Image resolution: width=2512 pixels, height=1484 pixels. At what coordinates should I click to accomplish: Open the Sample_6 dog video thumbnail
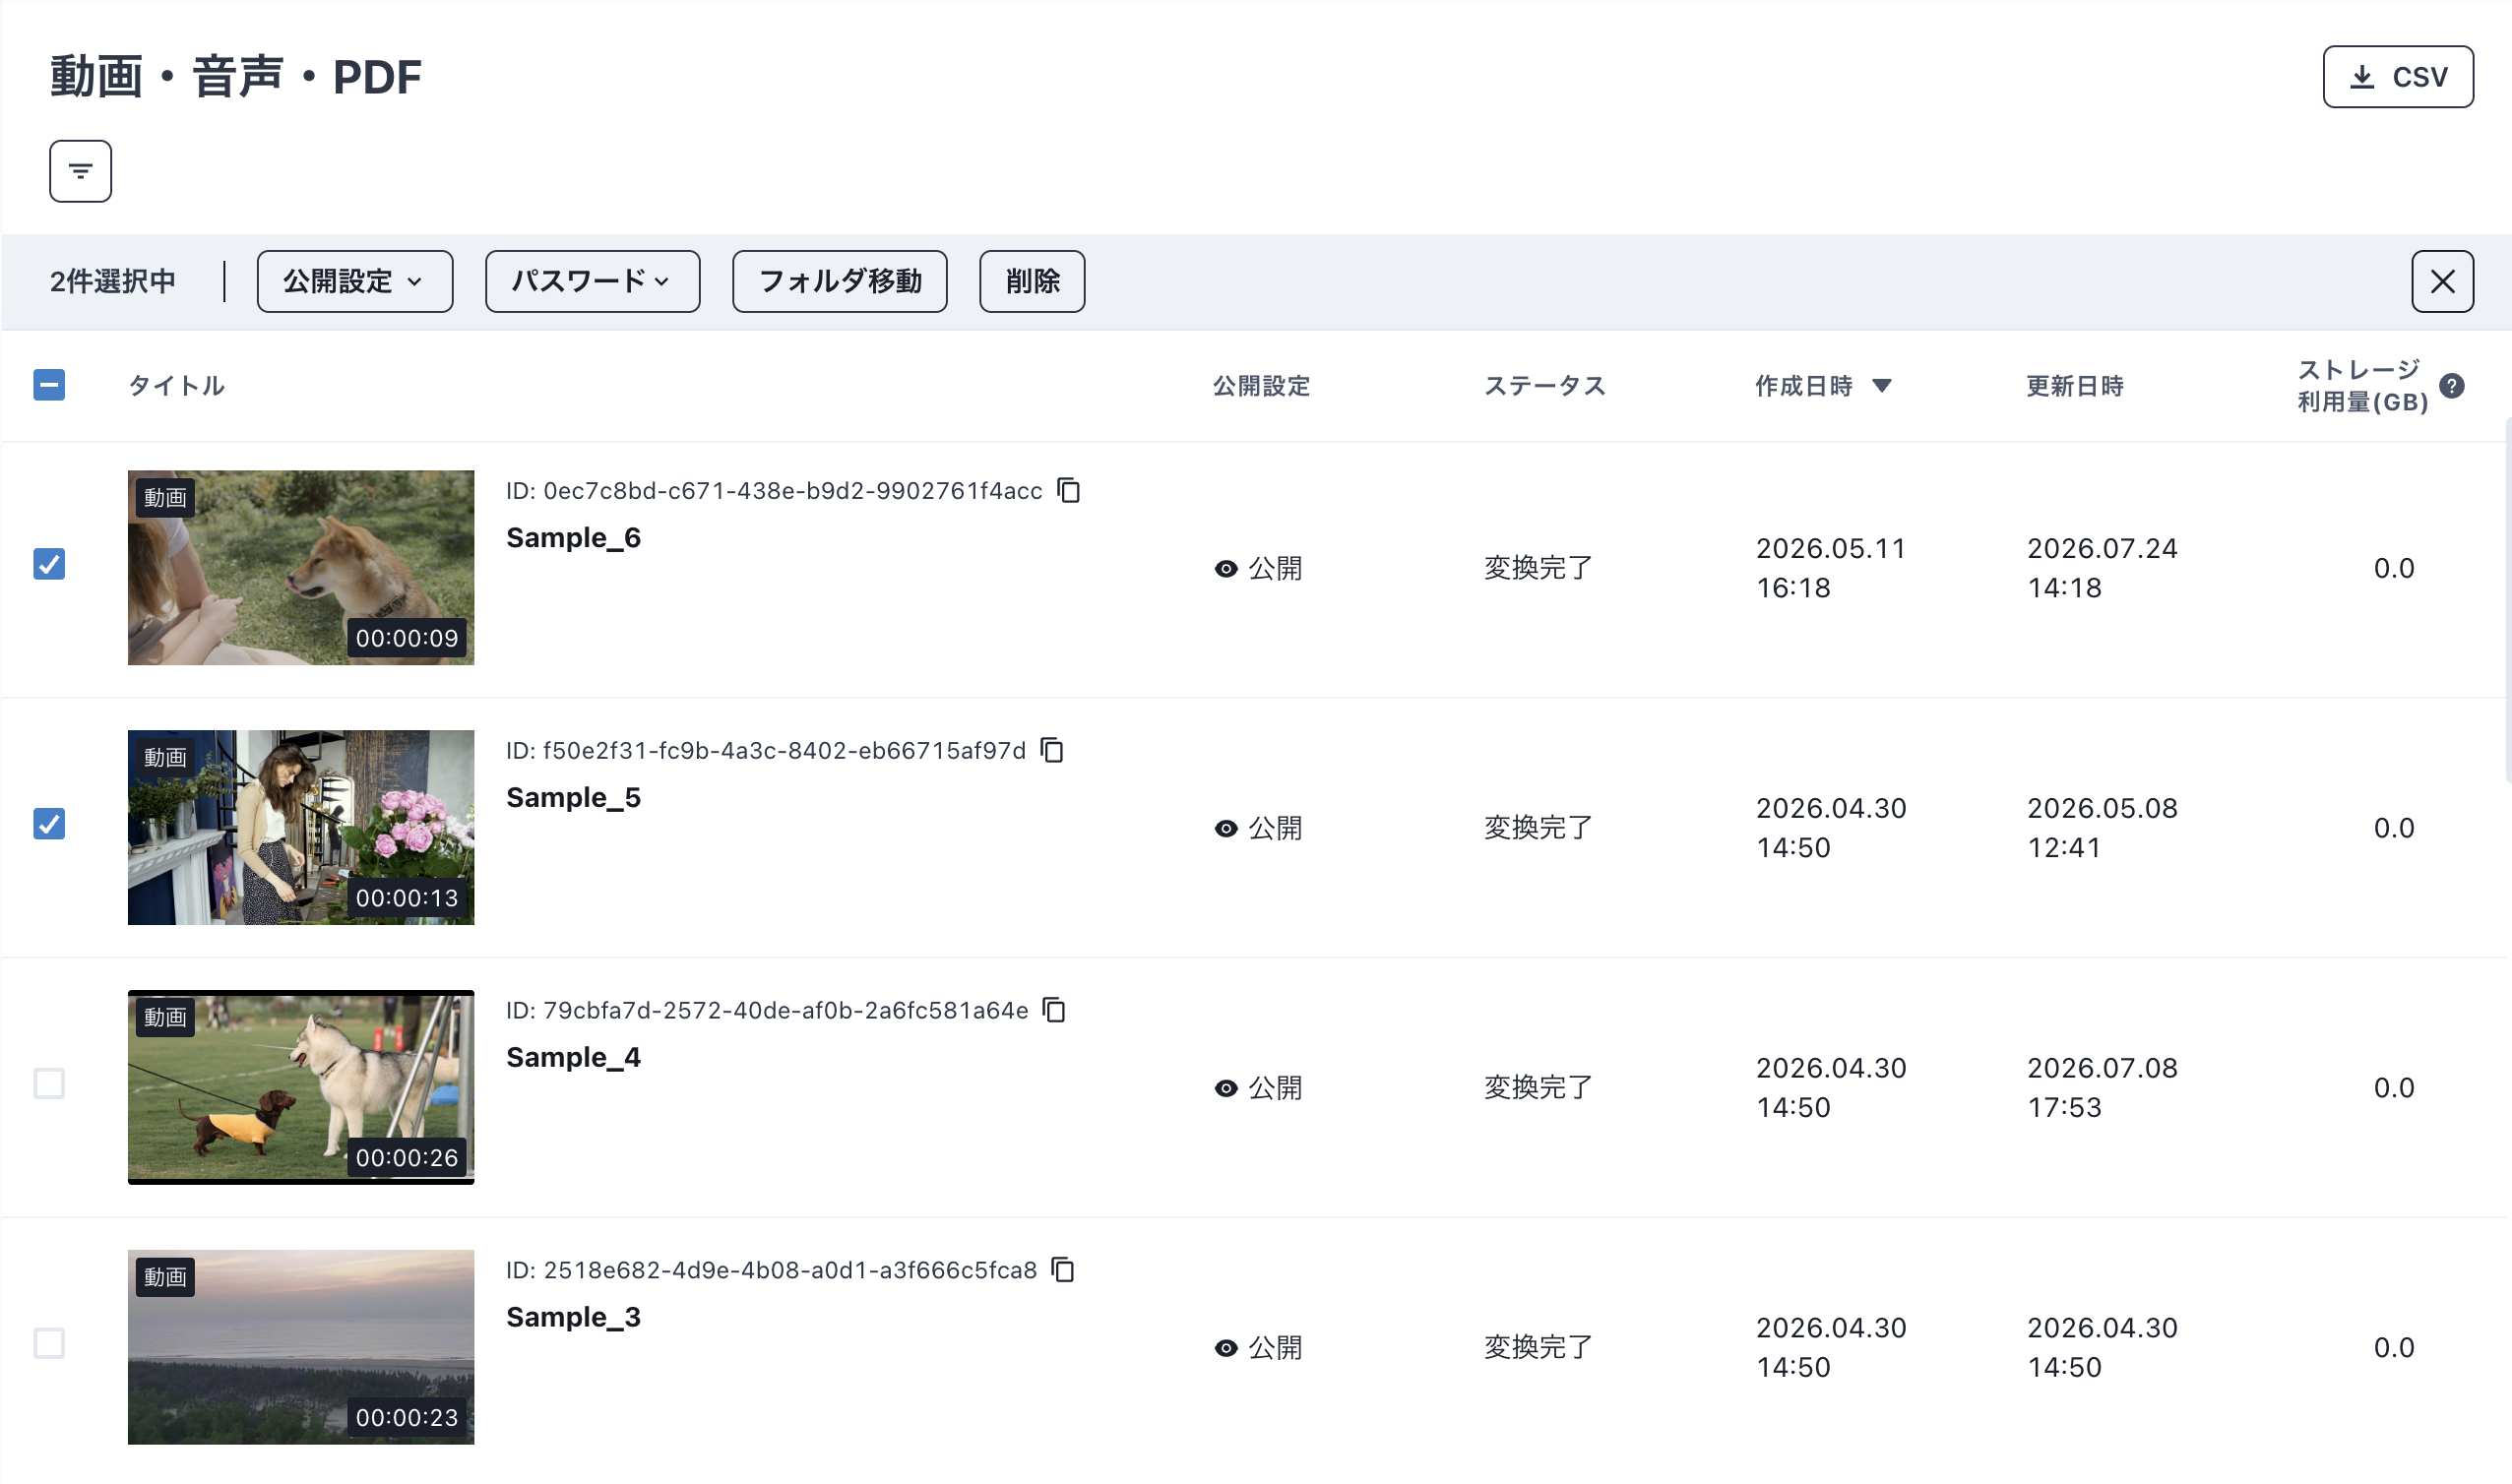pos(301,568)
